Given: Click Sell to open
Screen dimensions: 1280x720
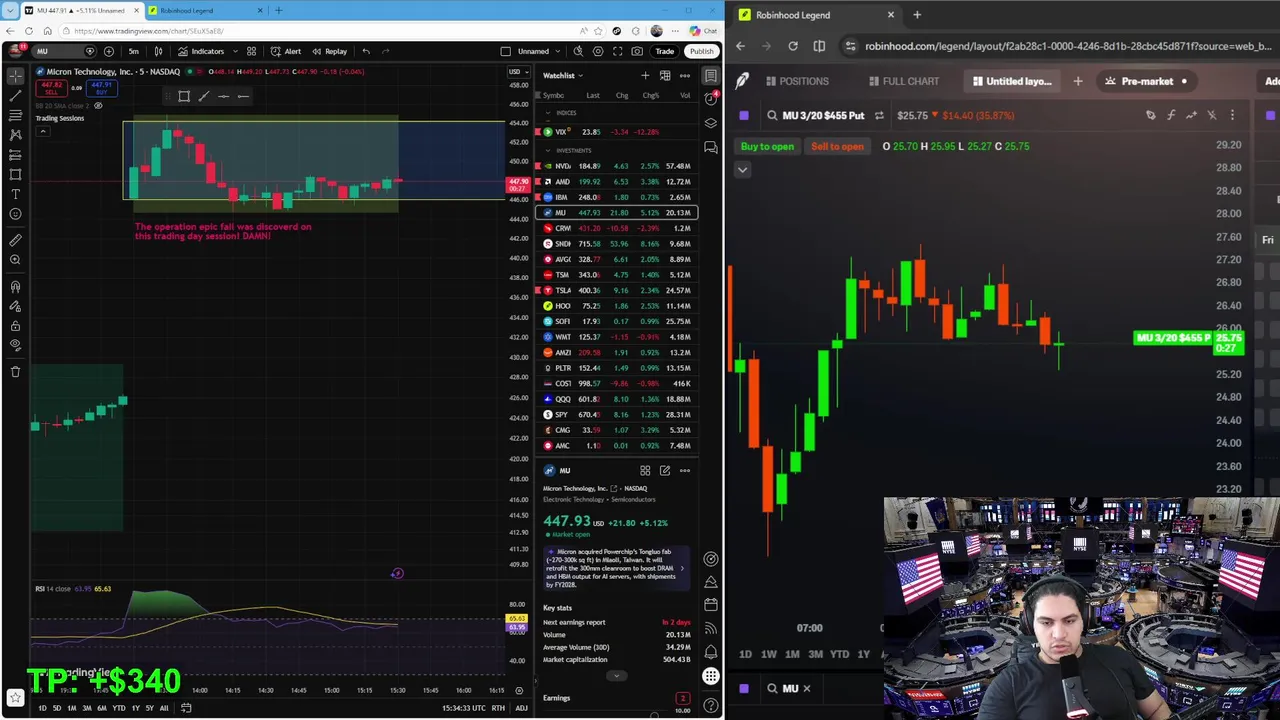Looking at the screenshot, I should [837, 146].
